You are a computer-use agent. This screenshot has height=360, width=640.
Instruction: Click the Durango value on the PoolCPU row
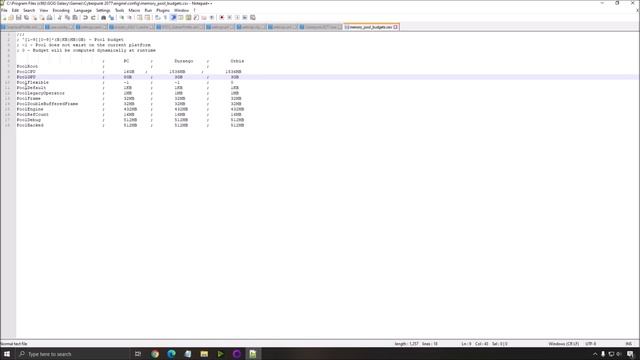pyautogui.click(x=177, y=71)
